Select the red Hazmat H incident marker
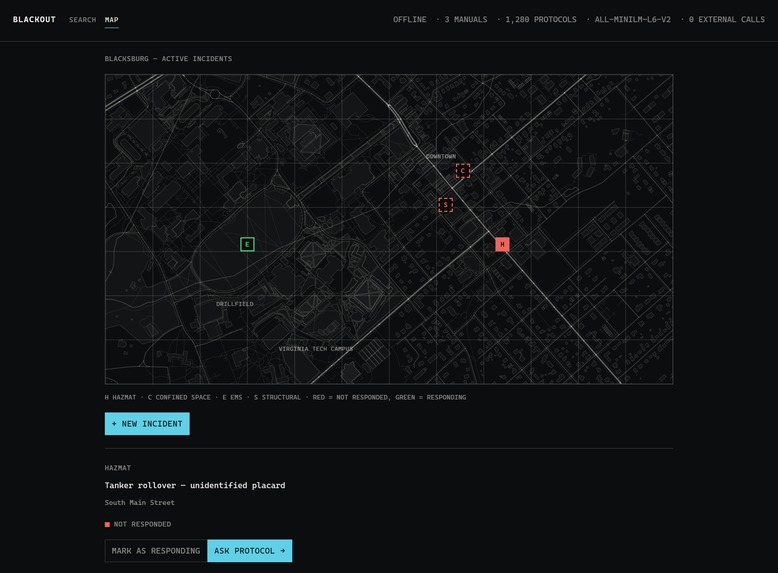Viewport: 778px width, 573px height. [502, 244]
